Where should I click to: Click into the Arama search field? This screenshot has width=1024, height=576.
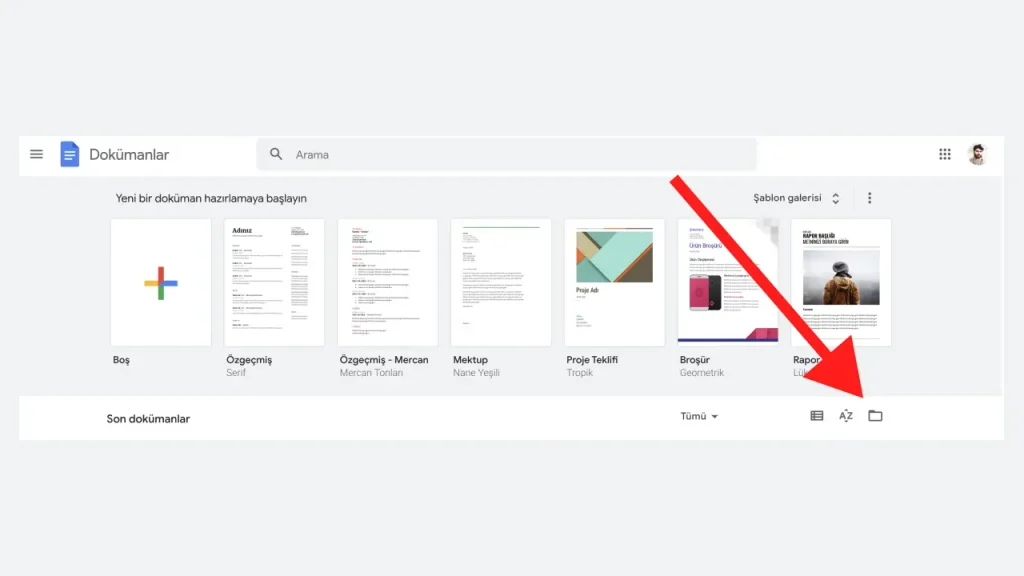click(x=506, y=154)
